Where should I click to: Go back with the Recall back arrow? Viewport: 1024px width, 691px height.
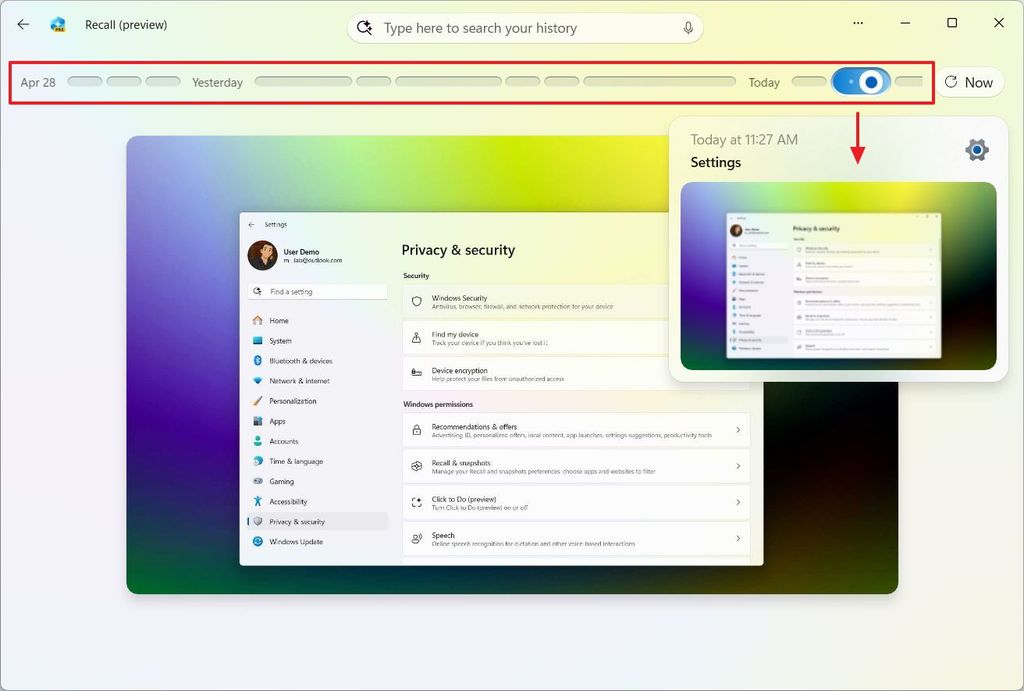[24, 24]
